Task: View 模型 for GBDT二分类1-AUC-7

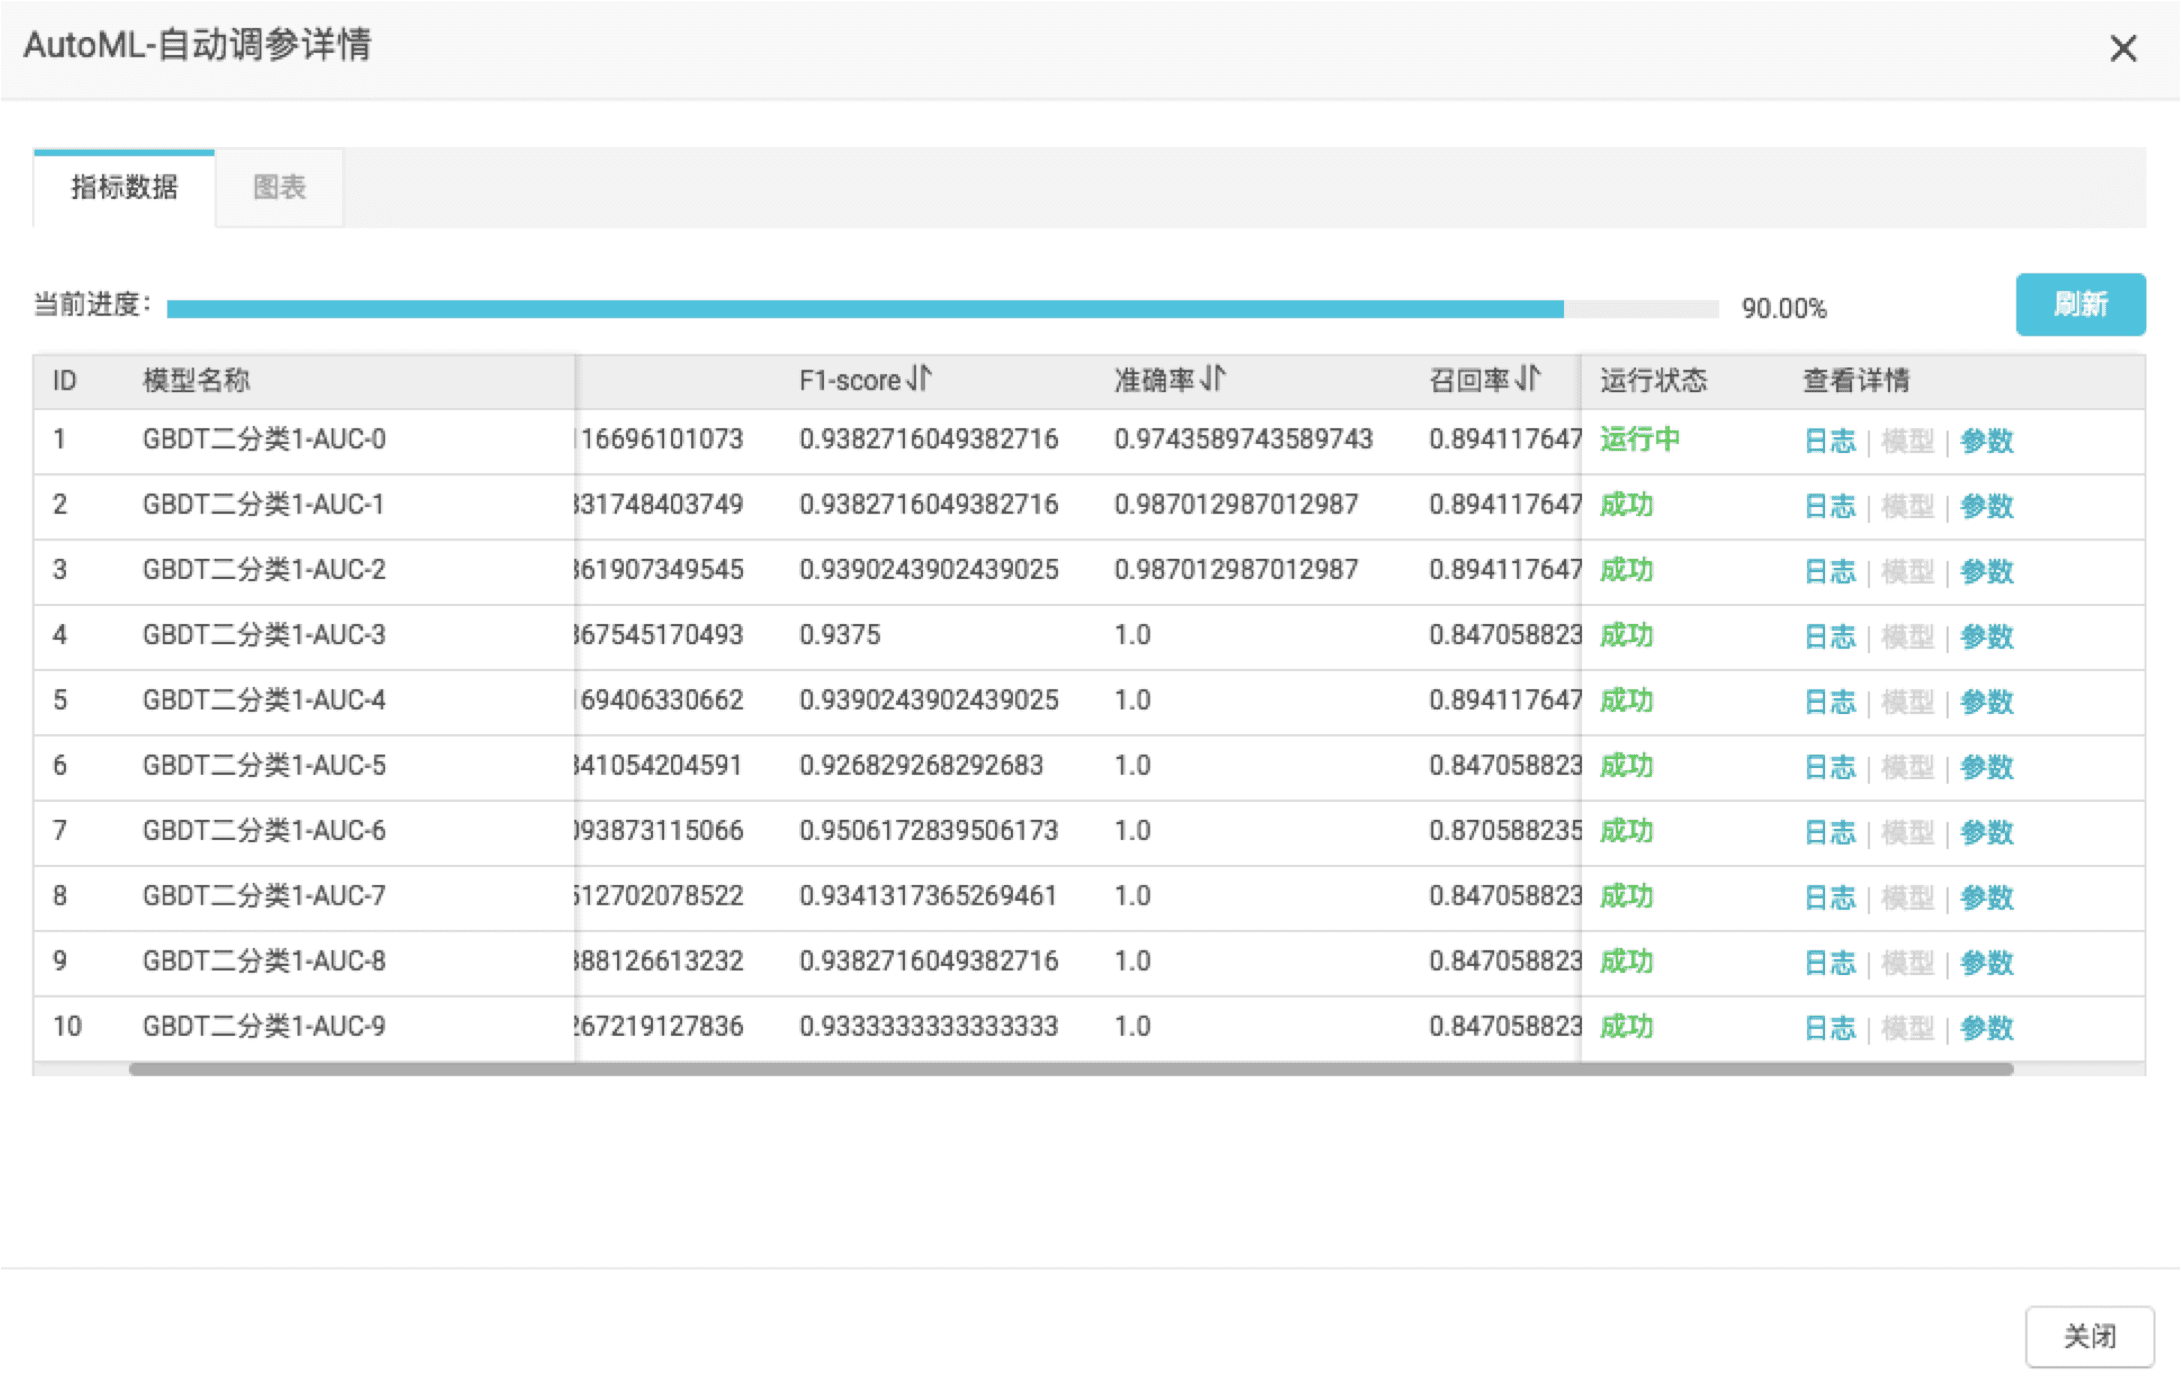Action: 1907,897
